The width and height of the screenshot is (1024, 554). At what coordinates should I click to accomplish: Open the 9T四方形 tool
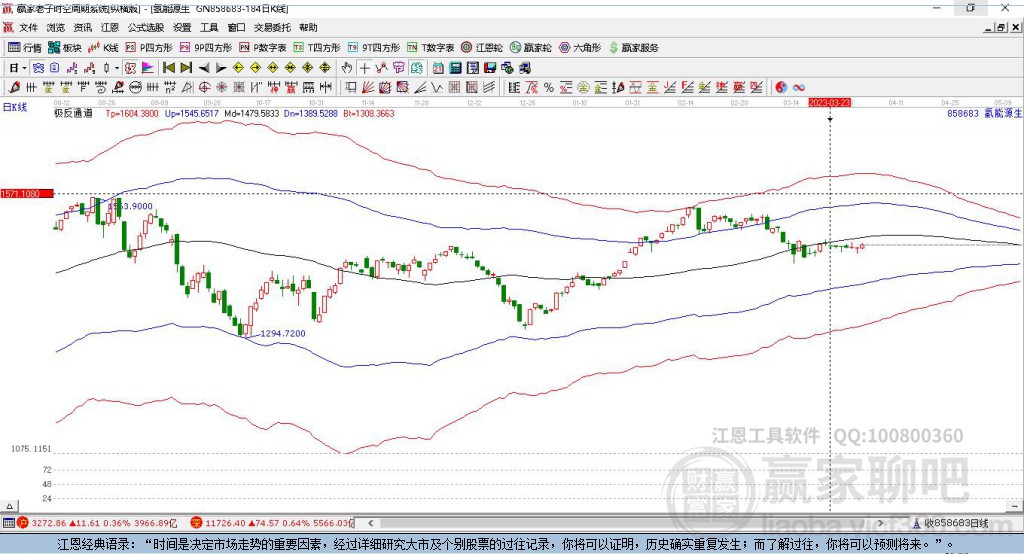[x=374, y=48]
